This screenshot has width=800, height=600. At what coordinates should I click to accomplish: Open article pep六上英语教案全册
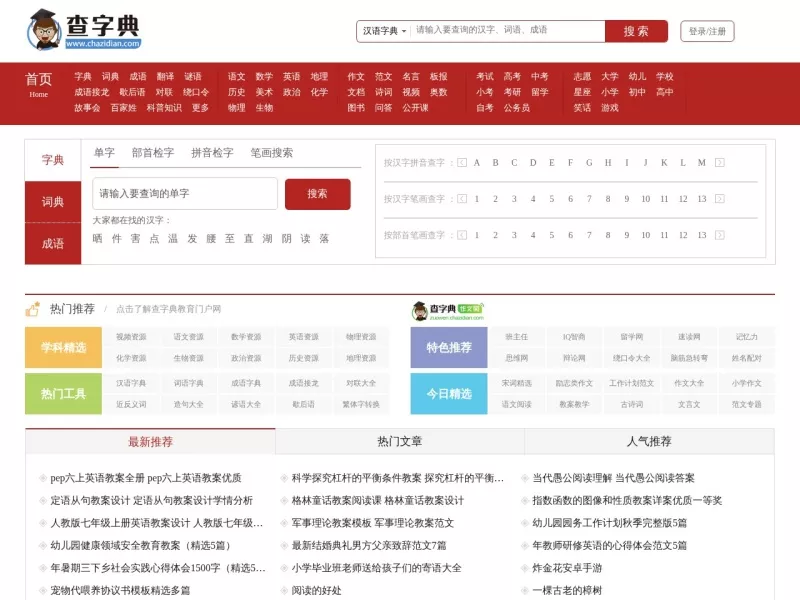tap(146, 478)
